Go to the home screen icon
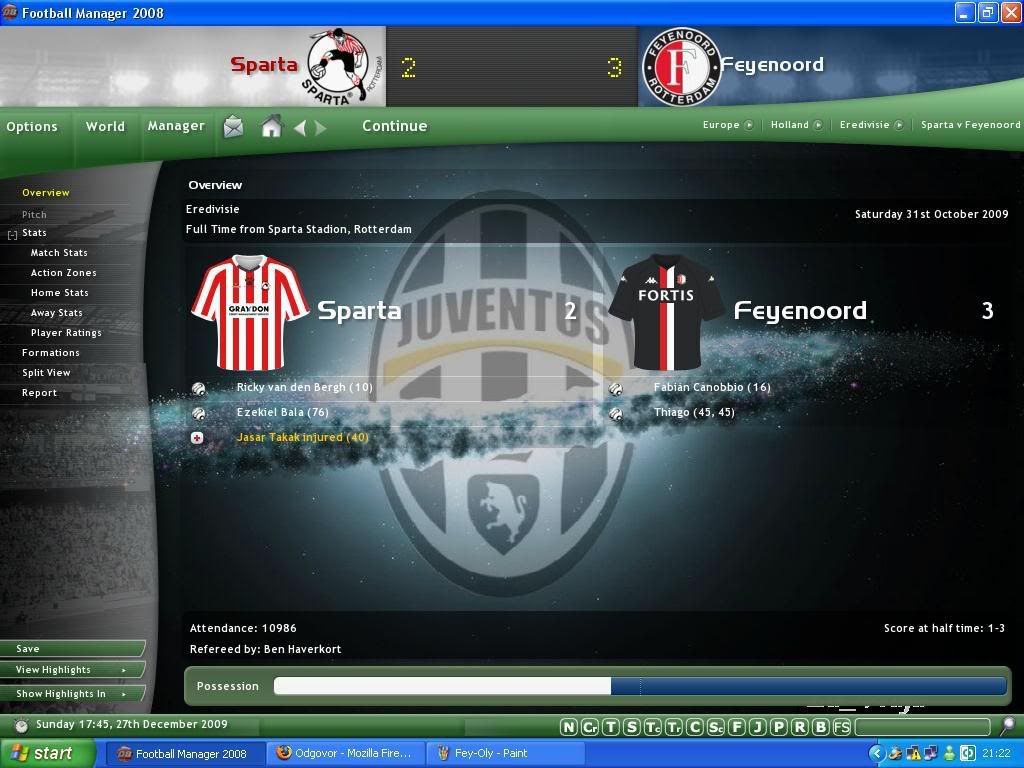The height and width of the screenshot is (768, 1024). [x=272, y=125]
